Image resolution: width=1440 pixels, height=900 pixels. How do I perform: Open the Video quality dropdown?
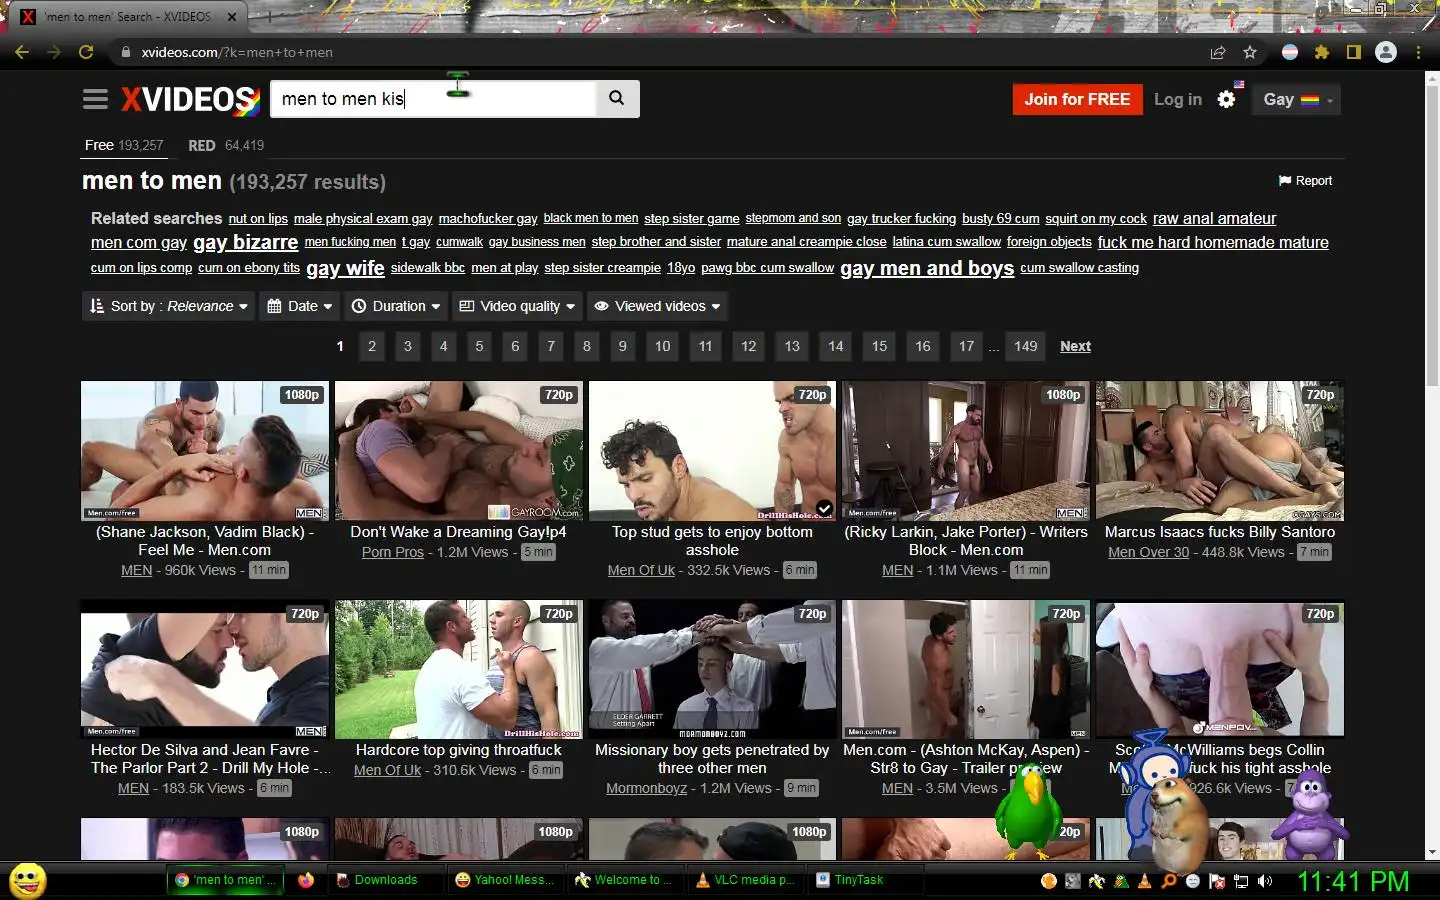tap(517, 306)
